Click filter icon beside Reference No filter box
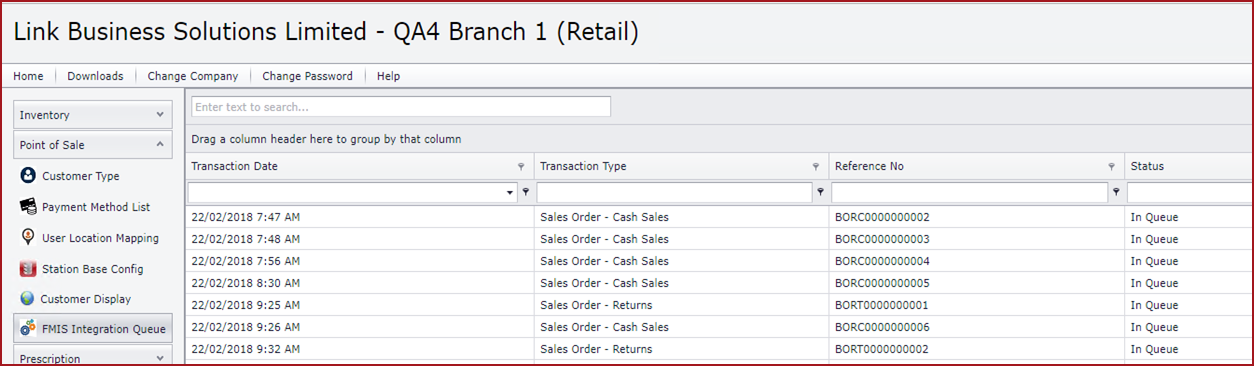 point(1116,192)
